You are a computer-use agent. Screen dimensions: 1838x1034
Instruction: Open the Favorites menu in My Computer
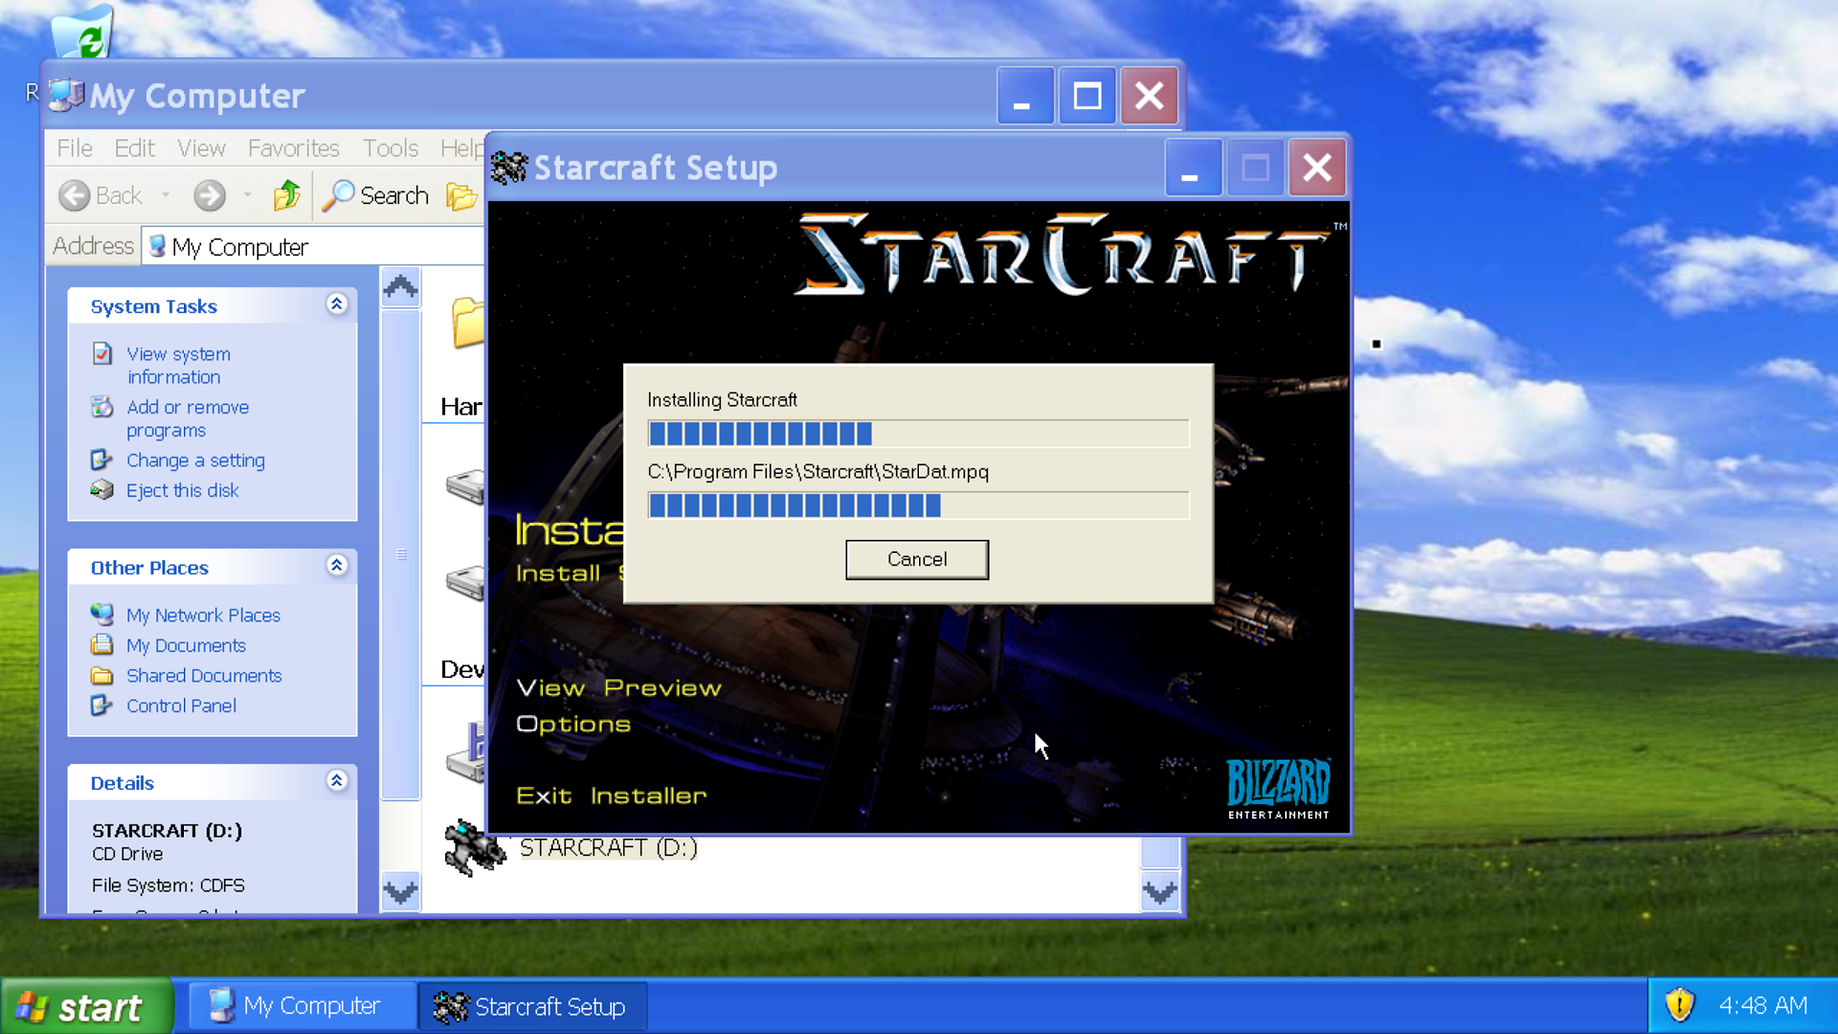tap(293, 148)
